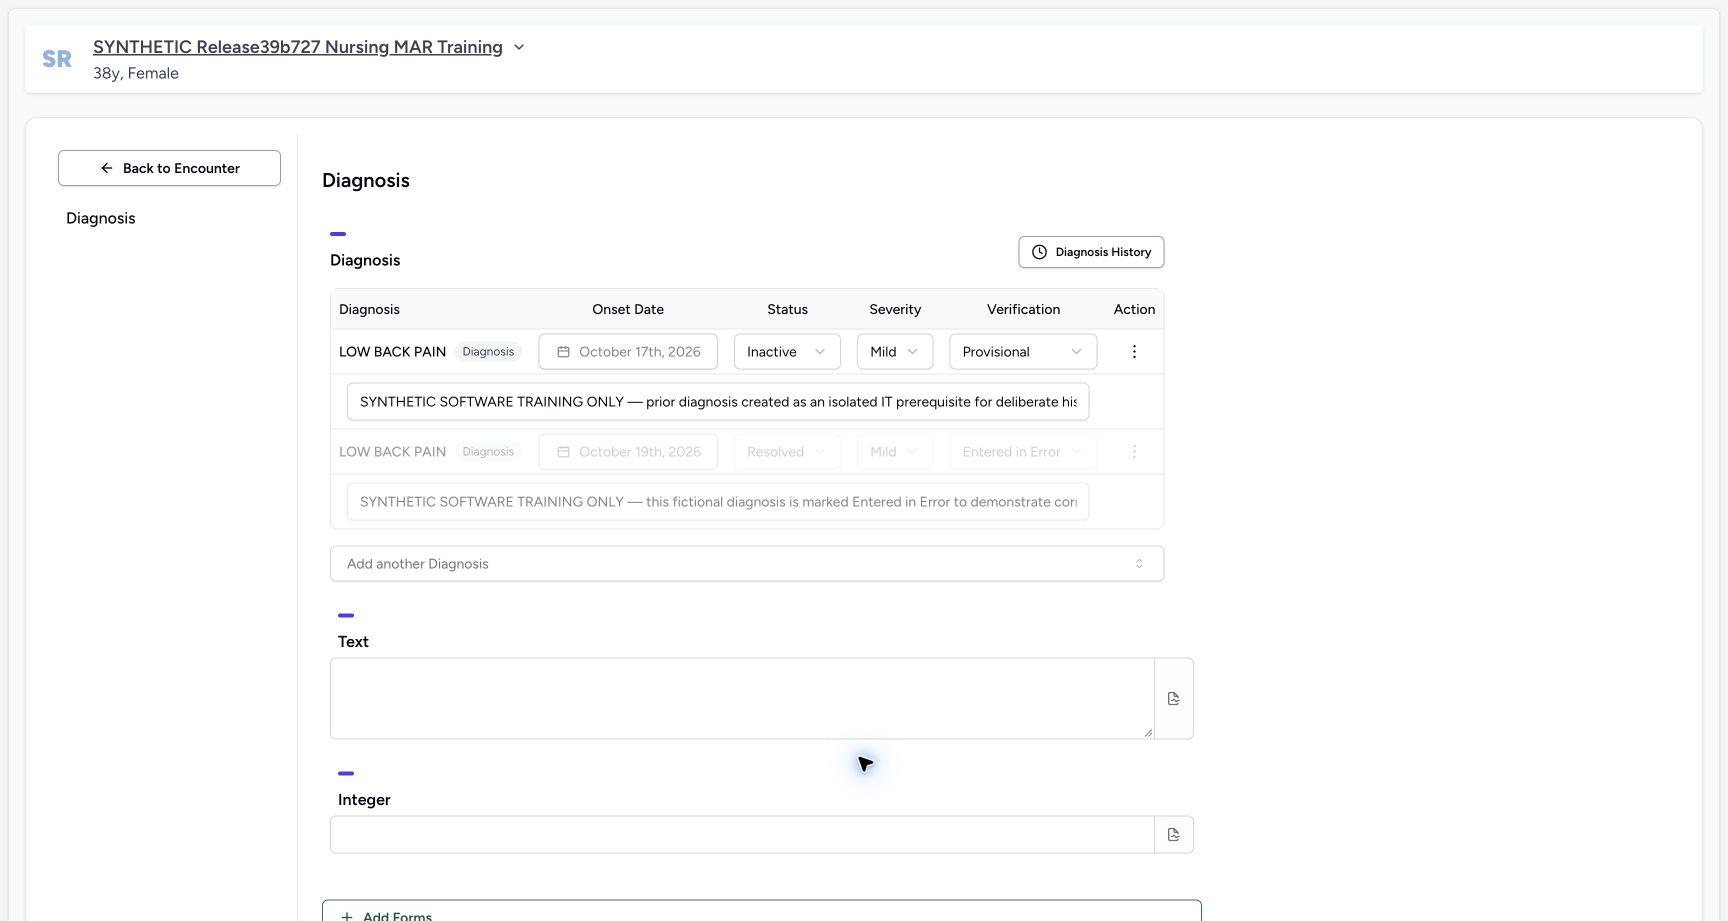Image resolution: width=1728 pixels, height=921 pixels.
Task: Open the Add another Diagnosis combo box
Action: pos(747,564)
